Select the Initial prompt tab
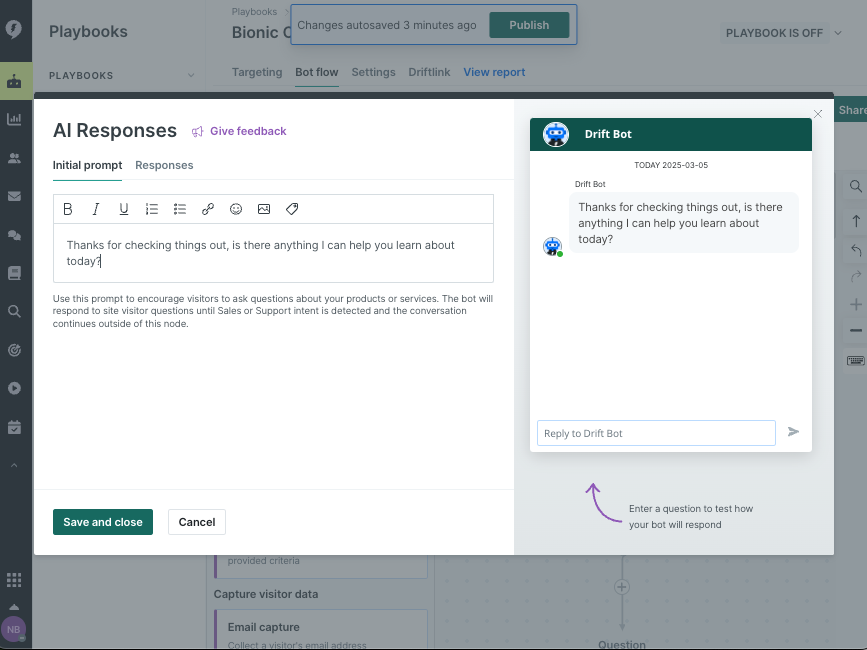Image resolution: width=867 pixels, height=650 pixels. tap(87, 165)
